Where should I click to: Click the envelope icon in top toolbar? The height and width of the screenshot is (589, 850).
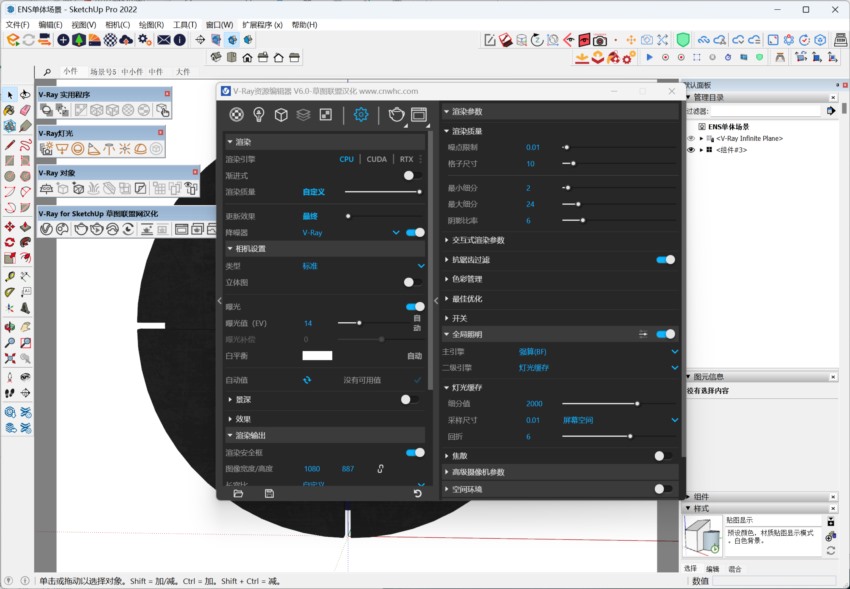tap(164, 40)
